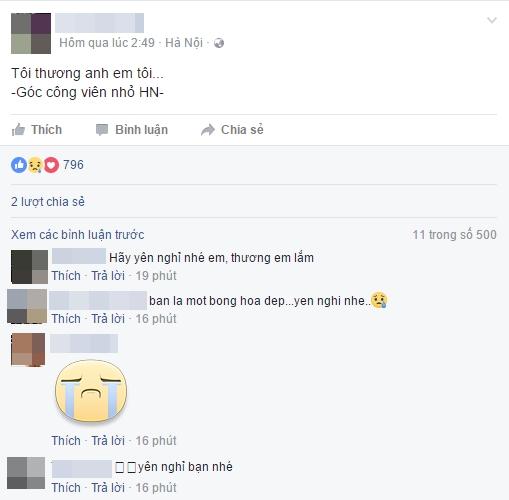Open the post options chevron at top right
Screen dimensions: 509x500
click(492, 20)
